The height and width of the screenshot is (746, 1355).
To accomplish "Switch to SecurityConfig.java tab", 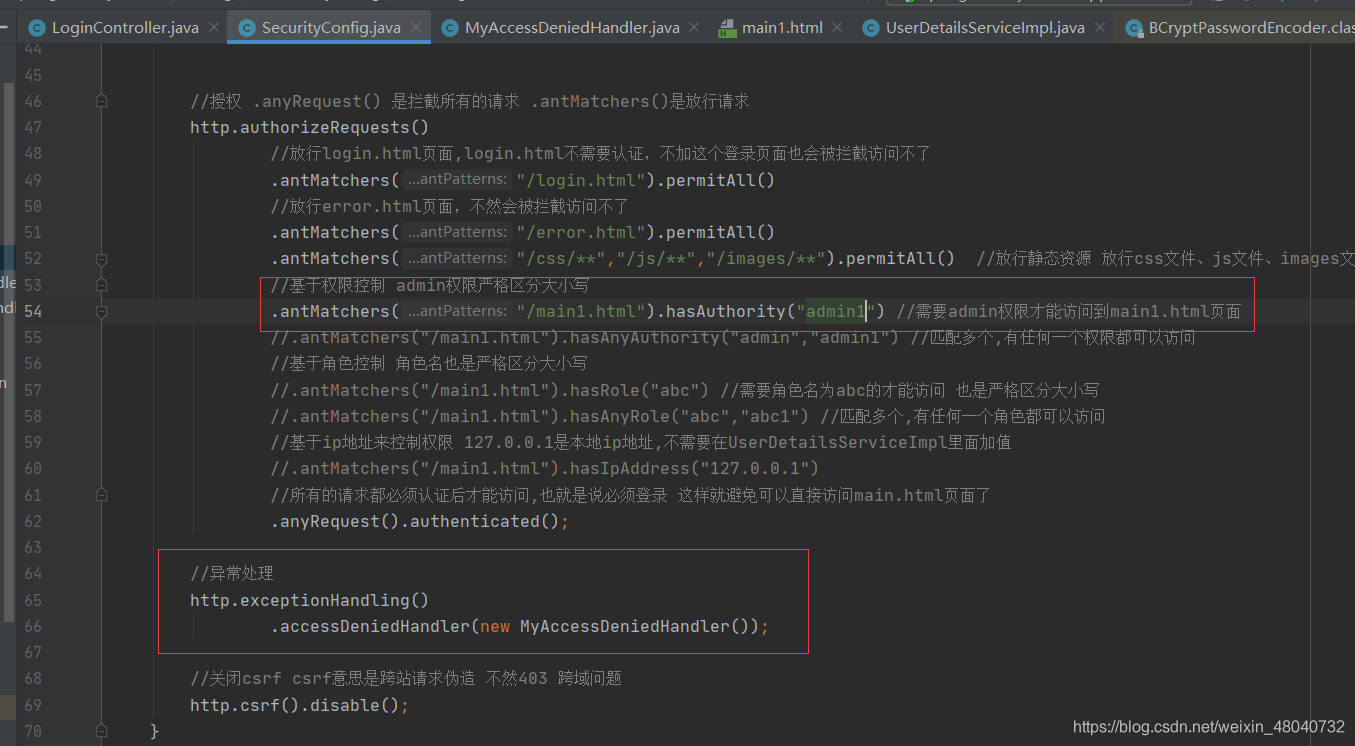I will pyautogui.click(x=331, y=28).
